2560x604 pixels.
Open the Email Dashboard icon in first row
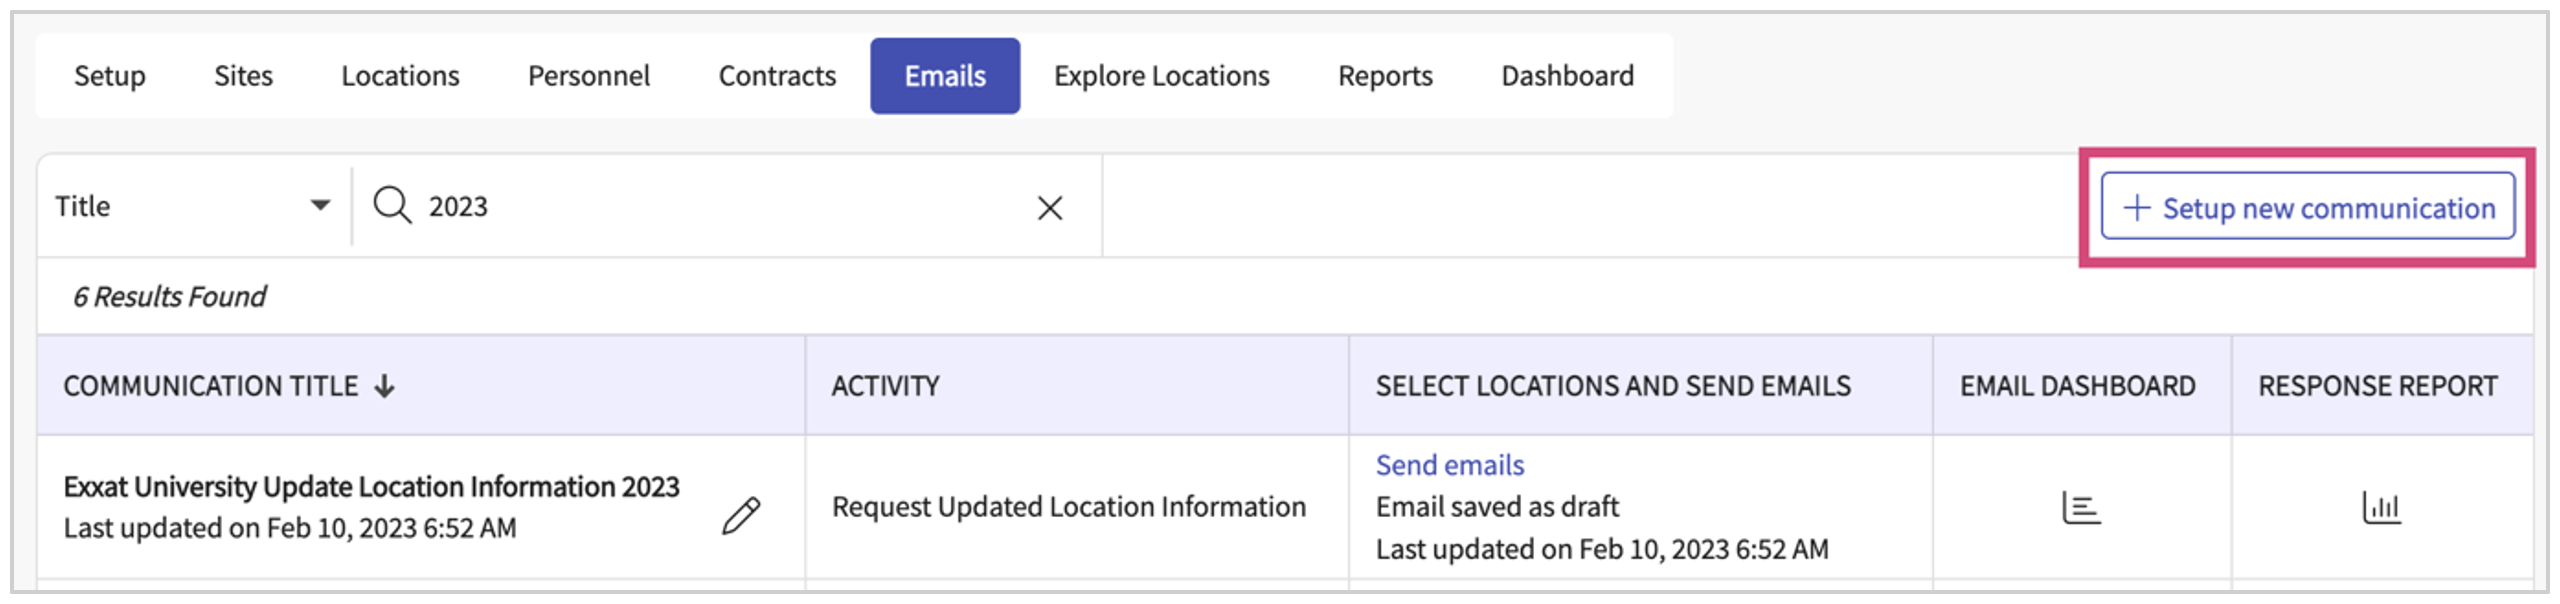click(2080, 508)
